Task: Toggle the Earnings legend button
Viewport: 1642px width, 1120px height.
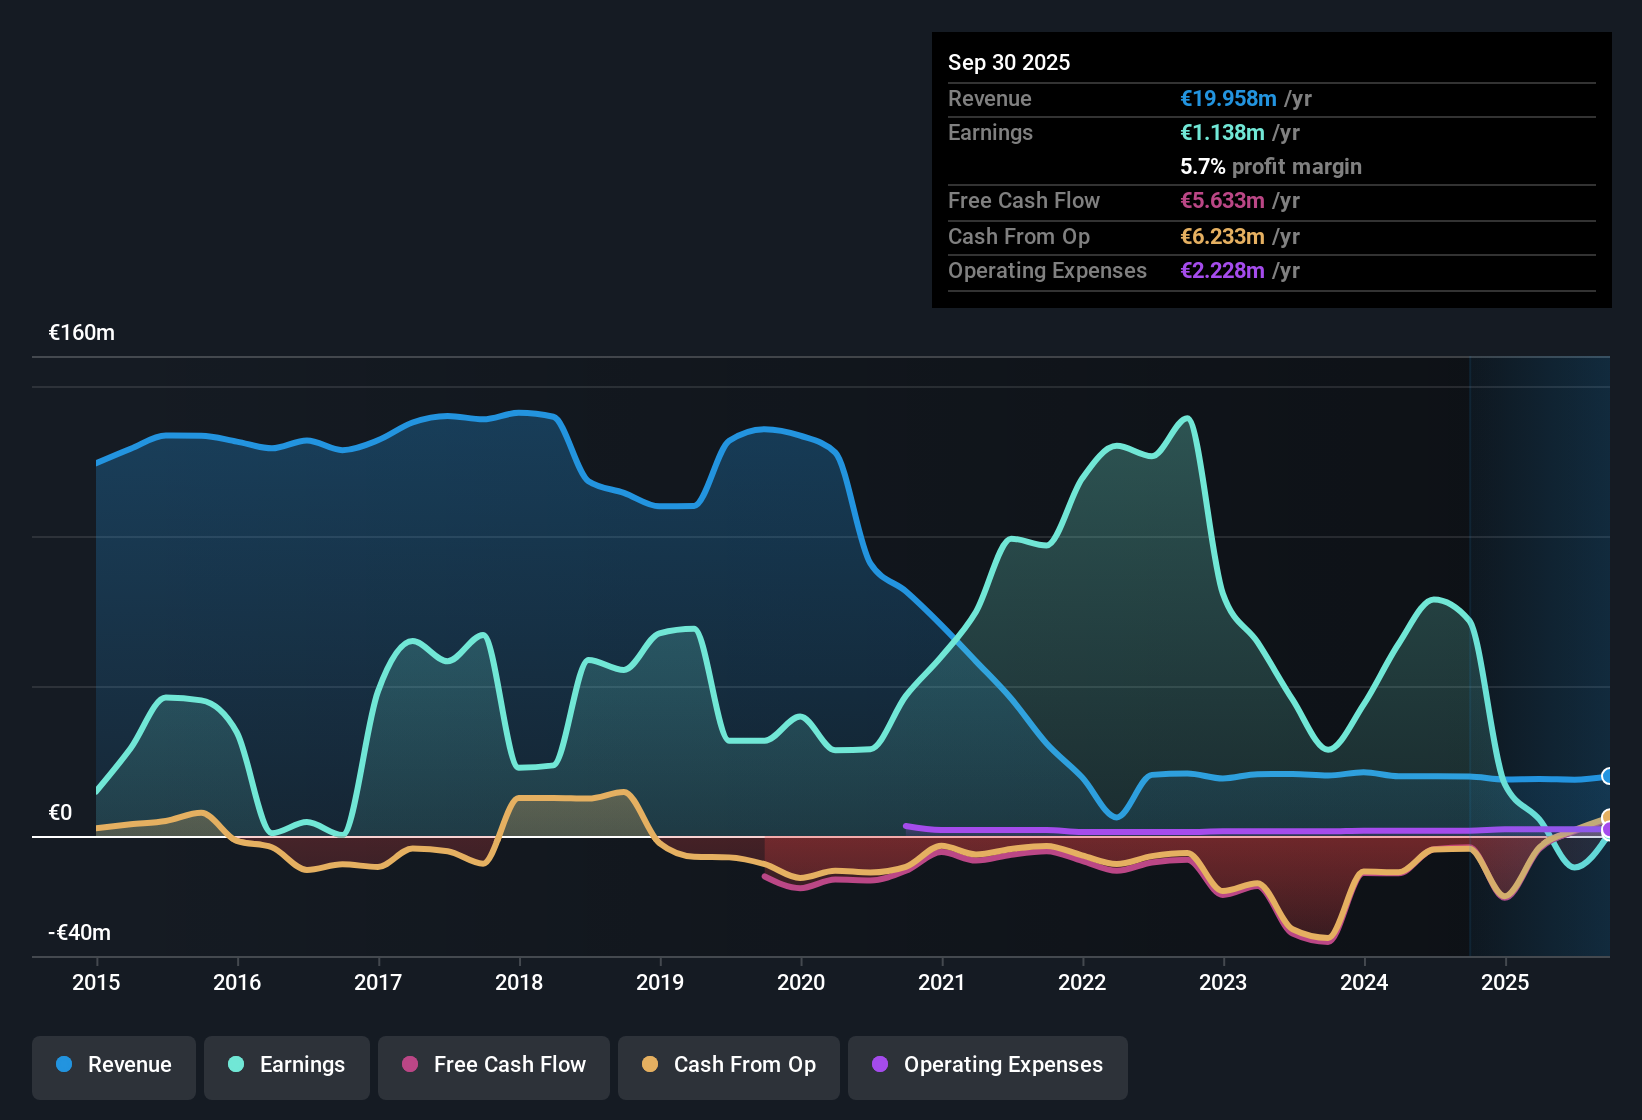Action: [x=287, y=1065]
